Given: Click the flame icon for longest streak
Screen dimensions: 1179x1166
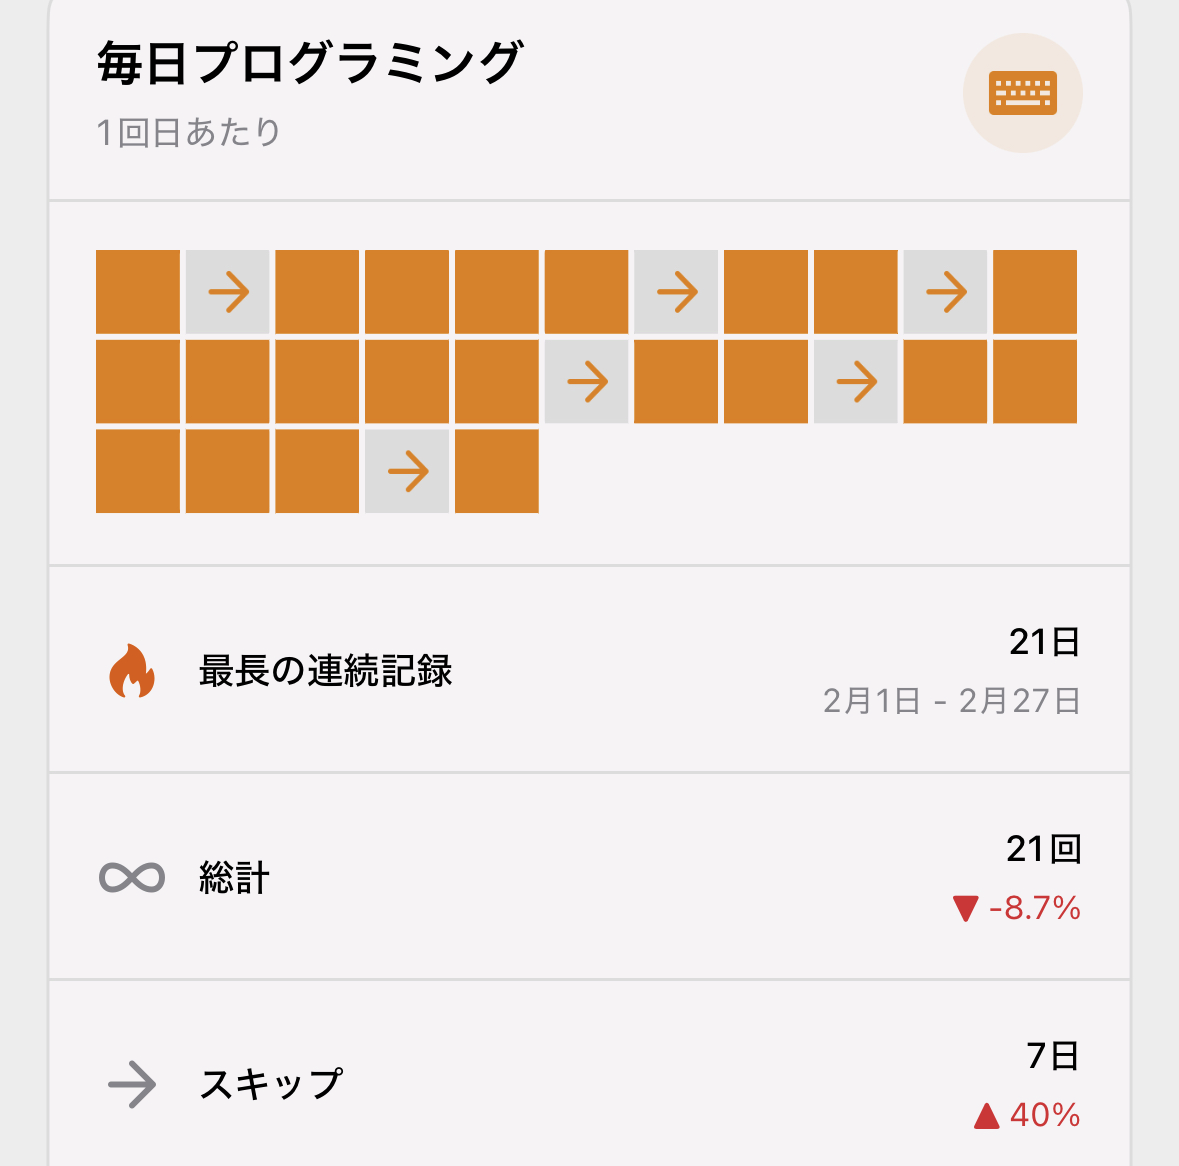Looking at the screenshot, I should [x=132, y=671].
